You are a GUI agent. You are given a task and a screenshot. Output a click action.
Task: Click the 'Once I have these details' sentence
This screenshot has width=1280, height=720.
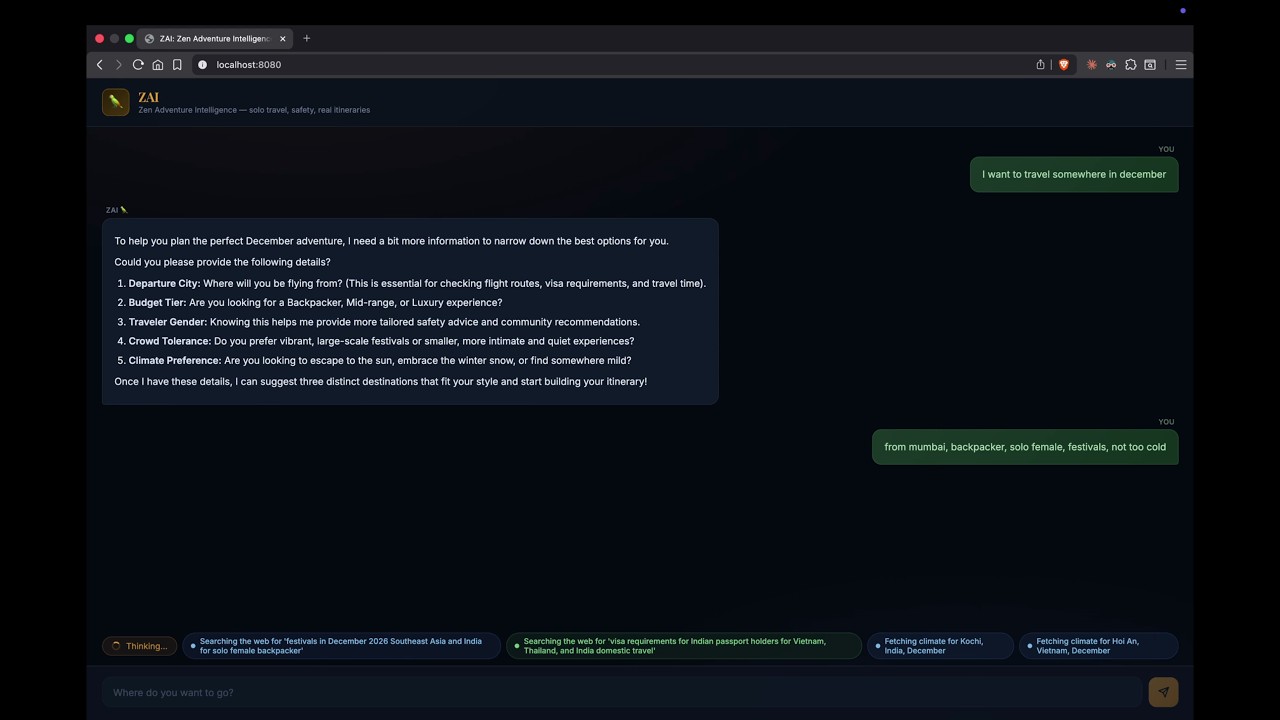381,381
